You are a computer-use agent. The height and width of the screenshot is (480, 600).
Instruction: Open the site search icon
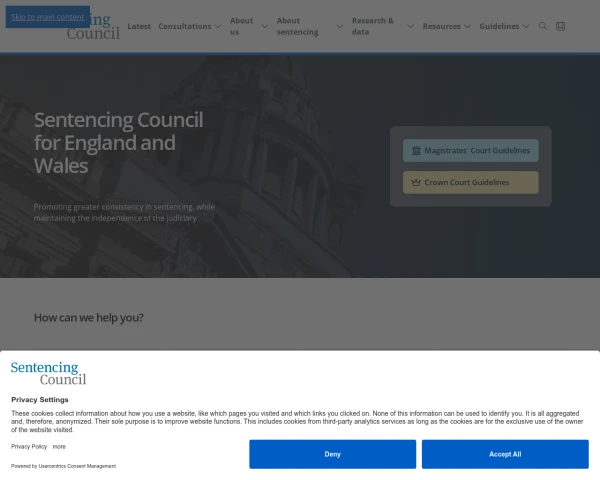(x=543, y=26)
